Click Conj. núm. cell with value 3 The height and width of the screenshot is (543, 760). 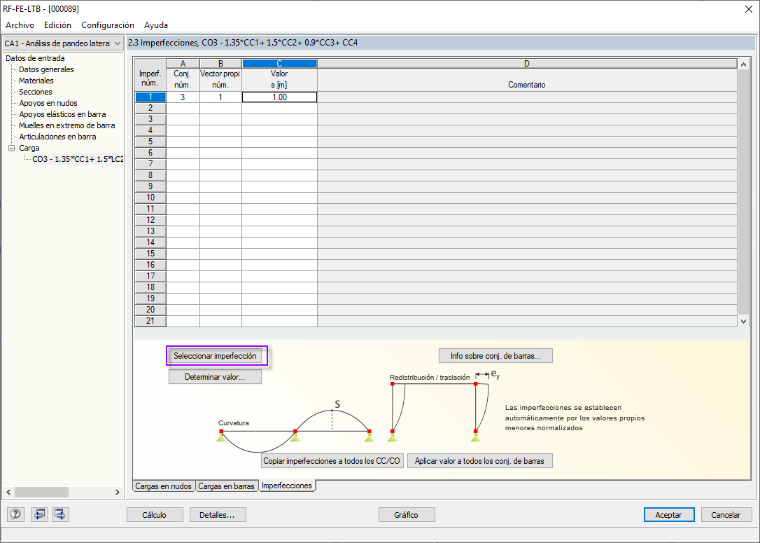coord(183,97)
